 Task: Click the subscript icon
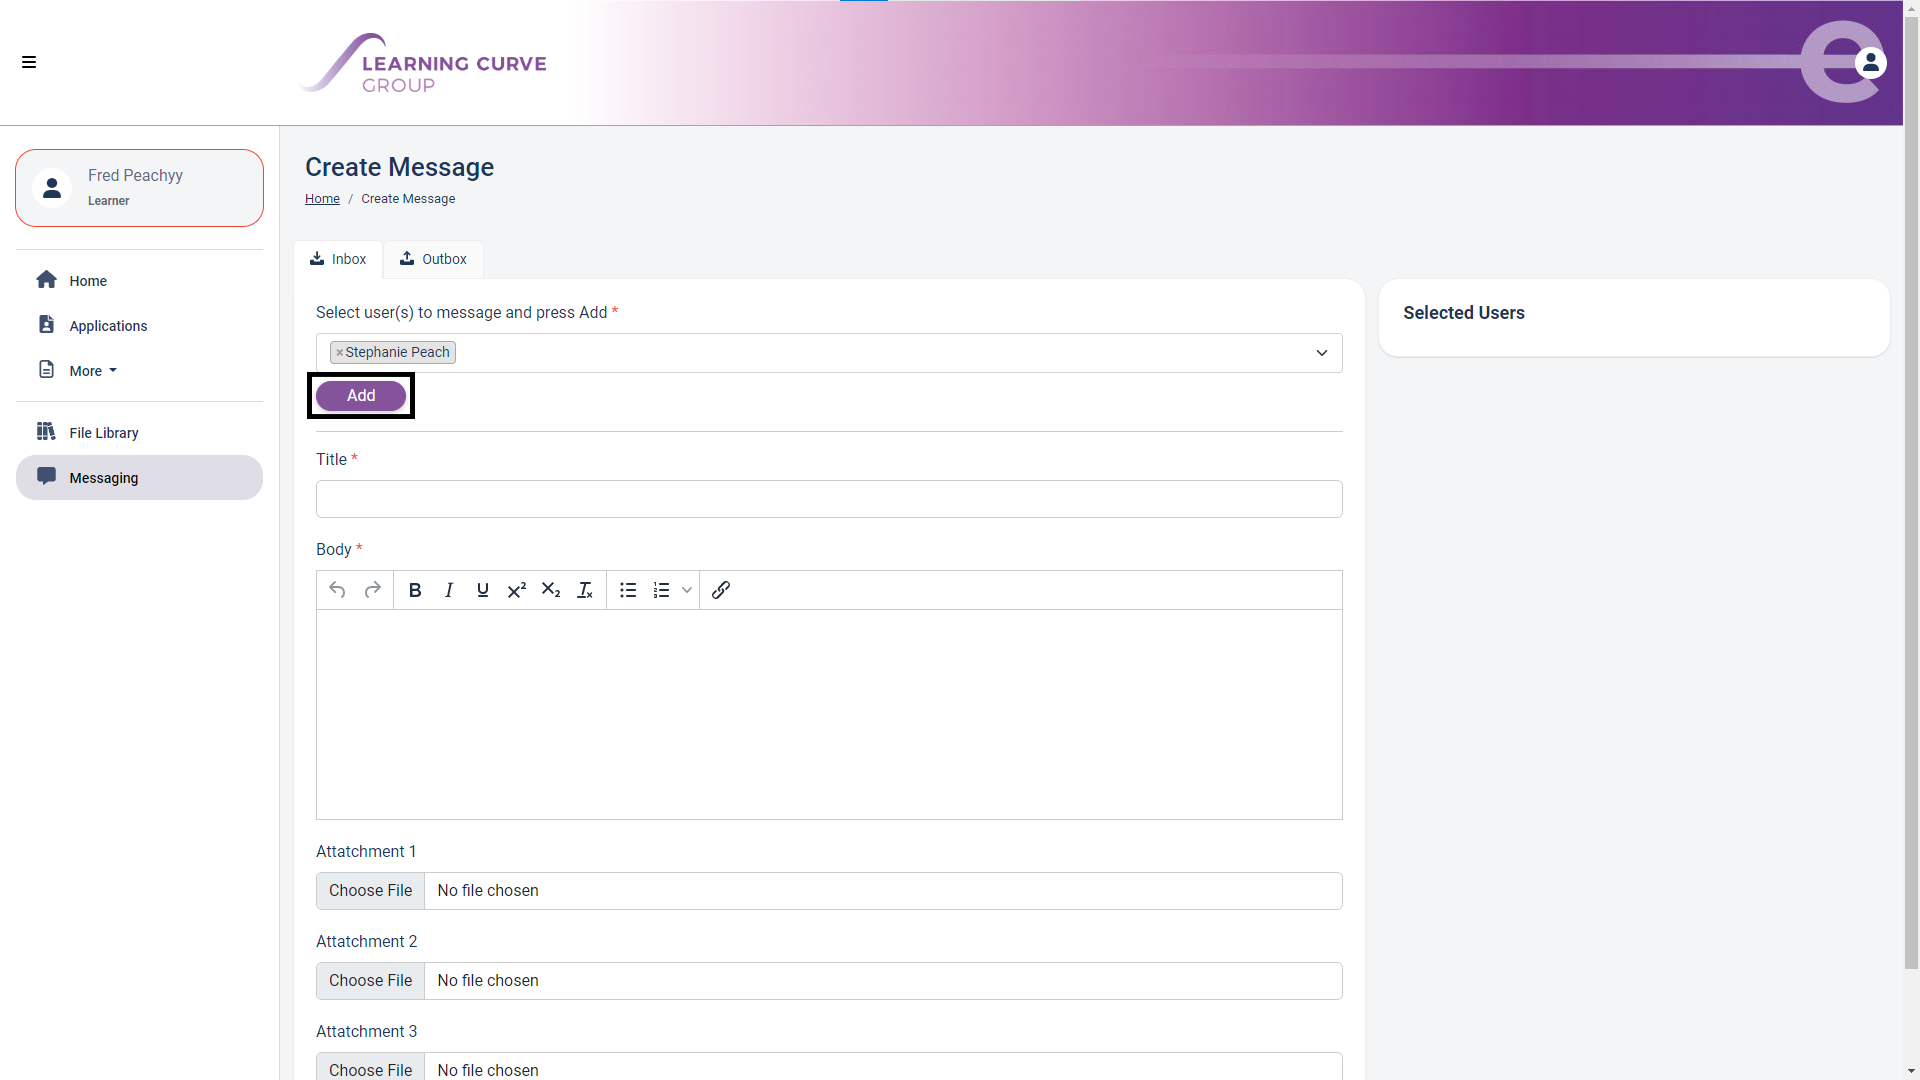pos(551,590)
